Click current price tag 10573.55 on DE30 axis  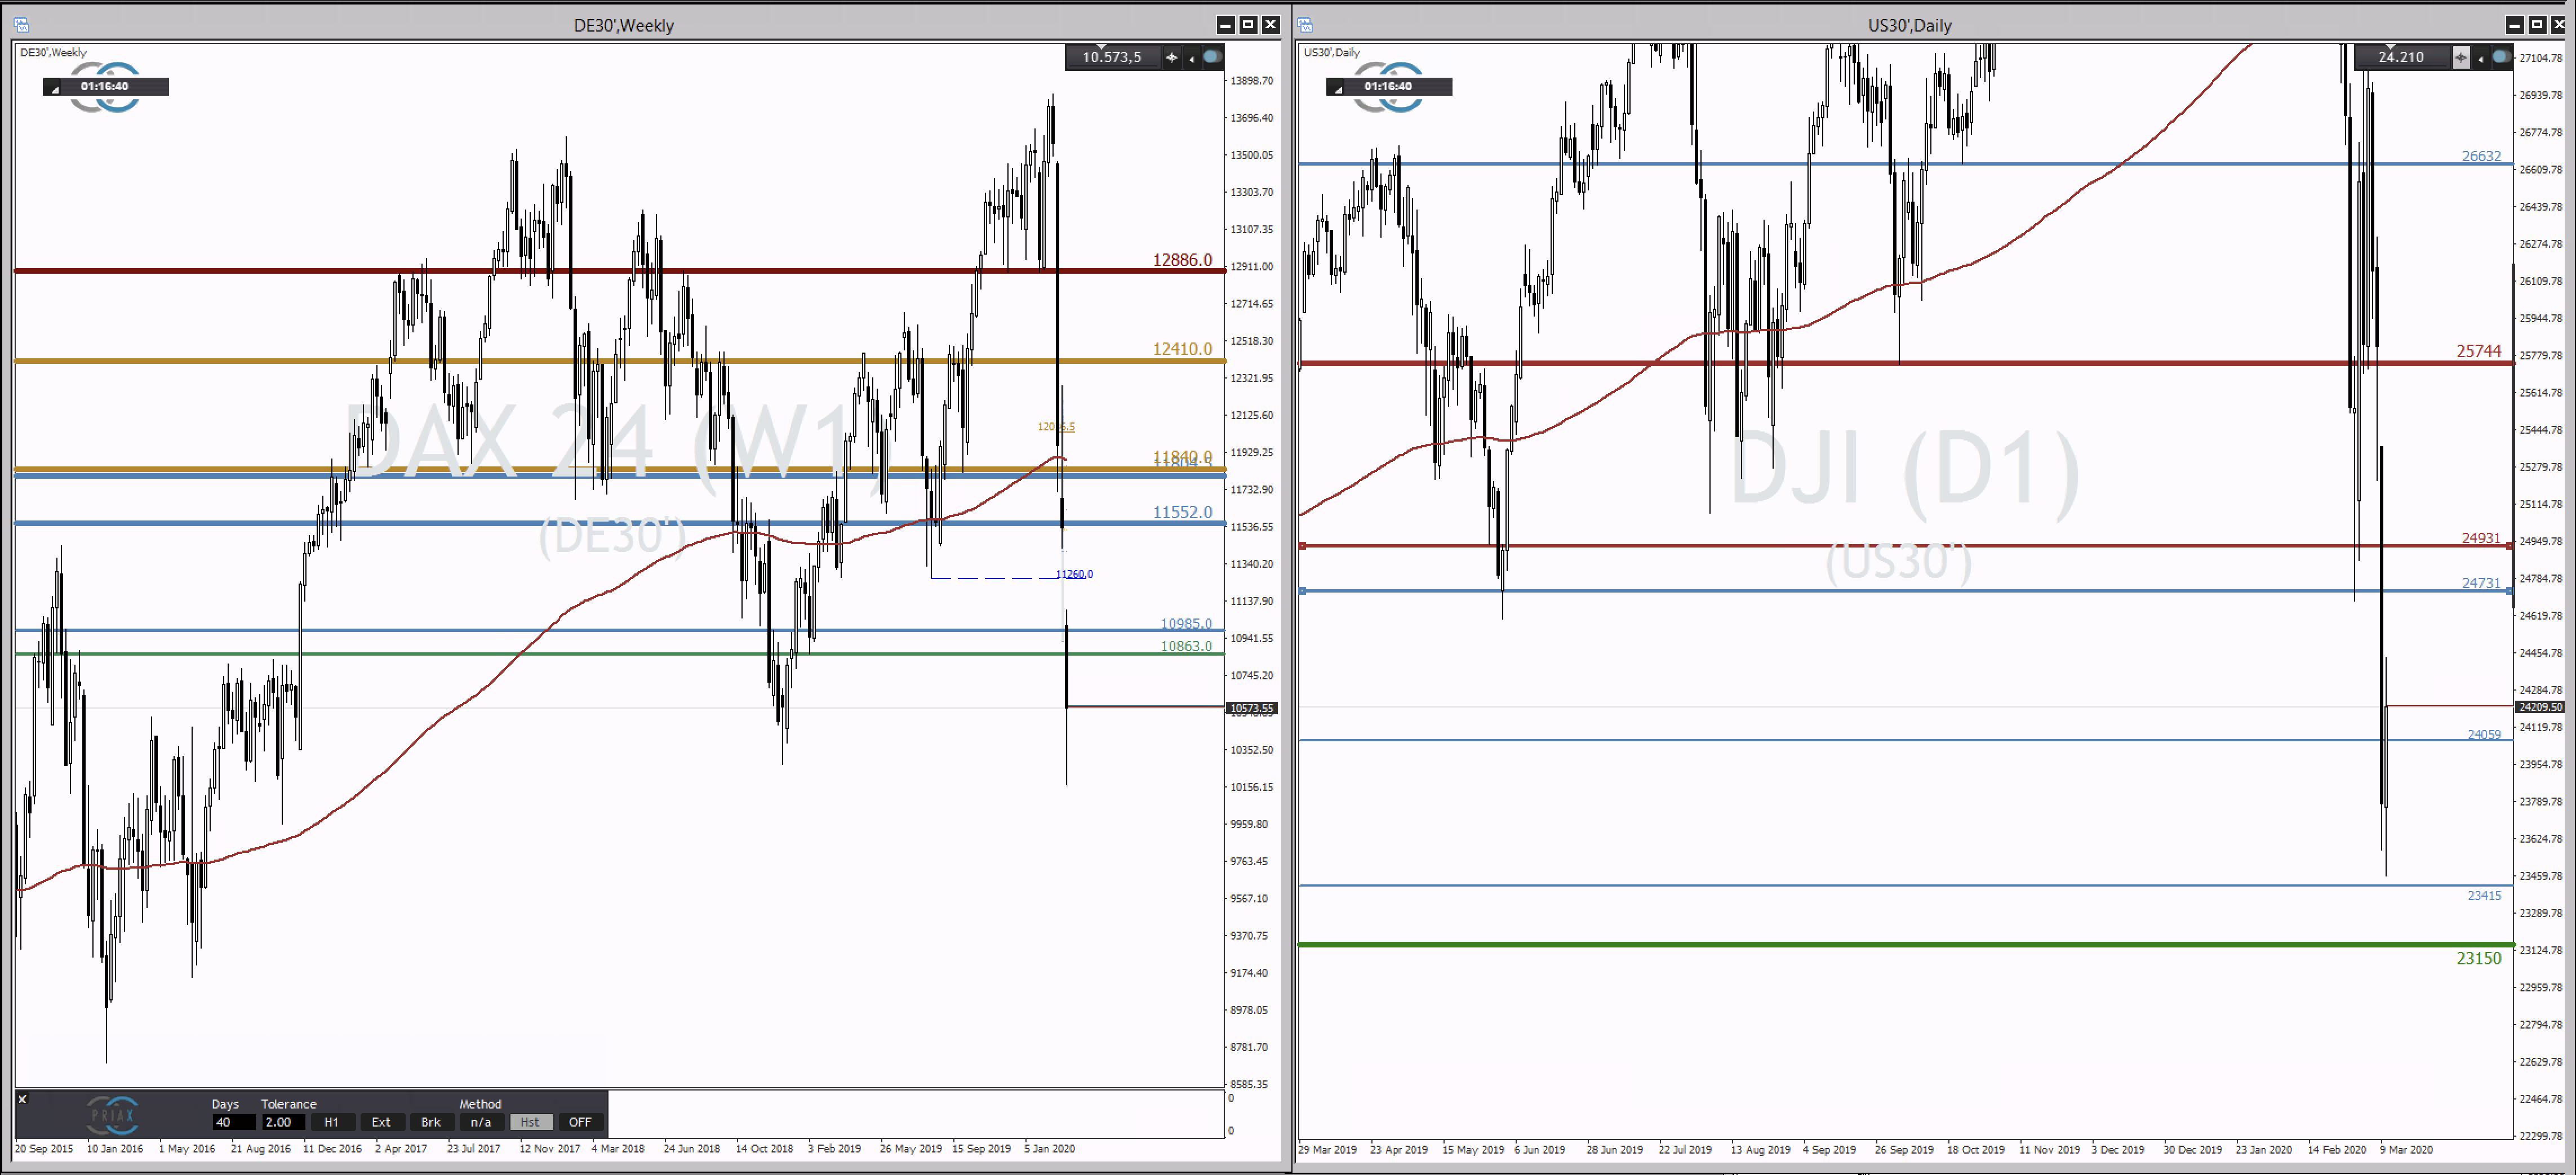[1252, 708]
